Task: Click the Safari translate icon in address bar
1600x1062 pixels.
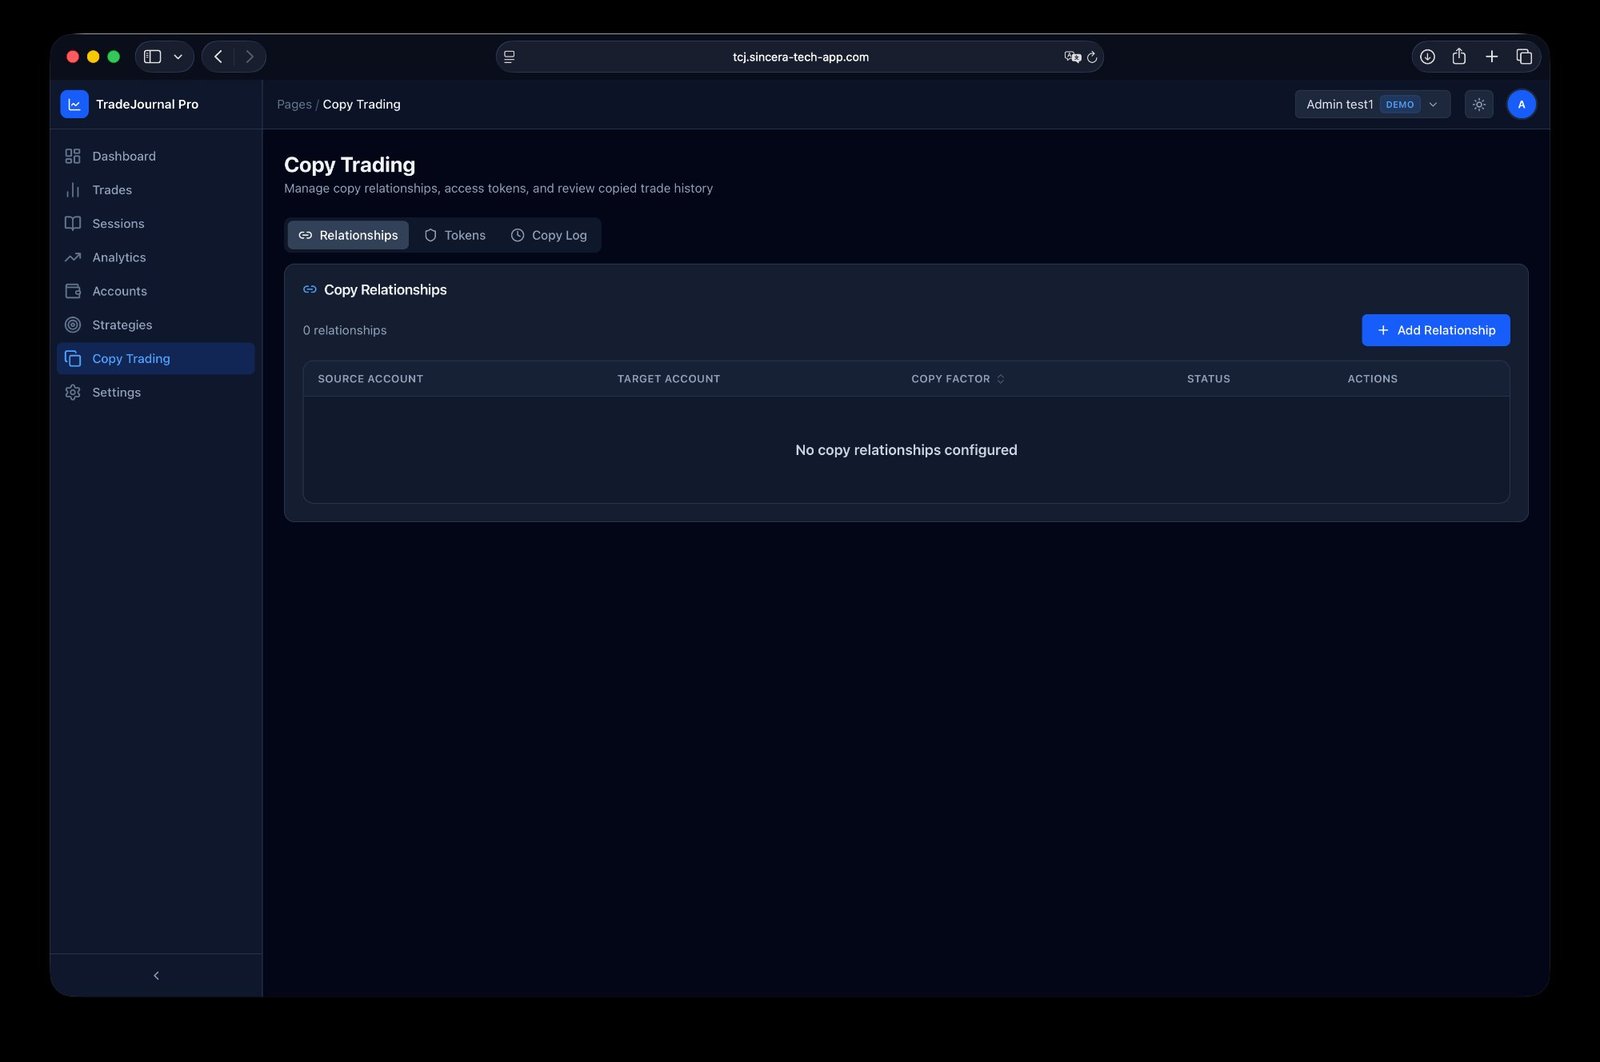Action: pos(1073,57)
